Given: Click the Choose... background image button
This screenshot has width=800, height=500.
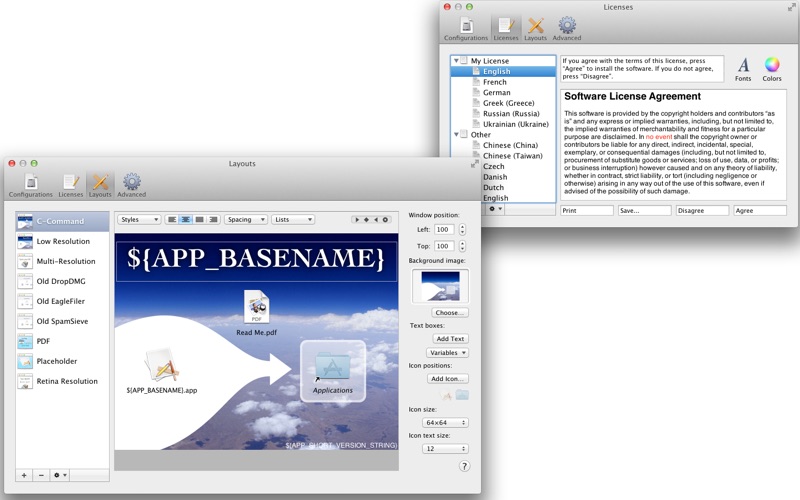Looking at the screenshot, I should tap(449, 313).
